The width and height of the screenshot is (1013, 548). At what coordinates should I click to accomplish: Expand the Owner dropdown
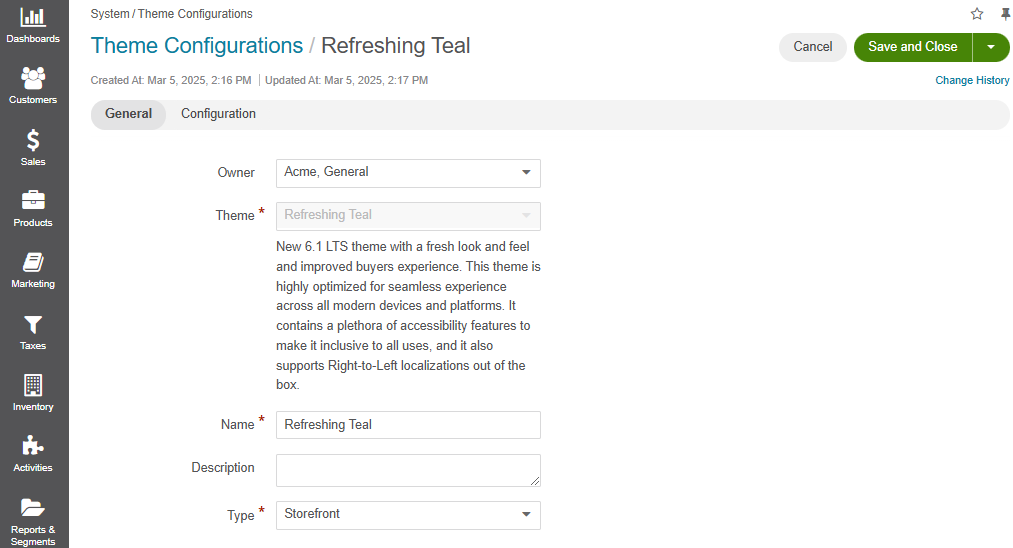408,173
